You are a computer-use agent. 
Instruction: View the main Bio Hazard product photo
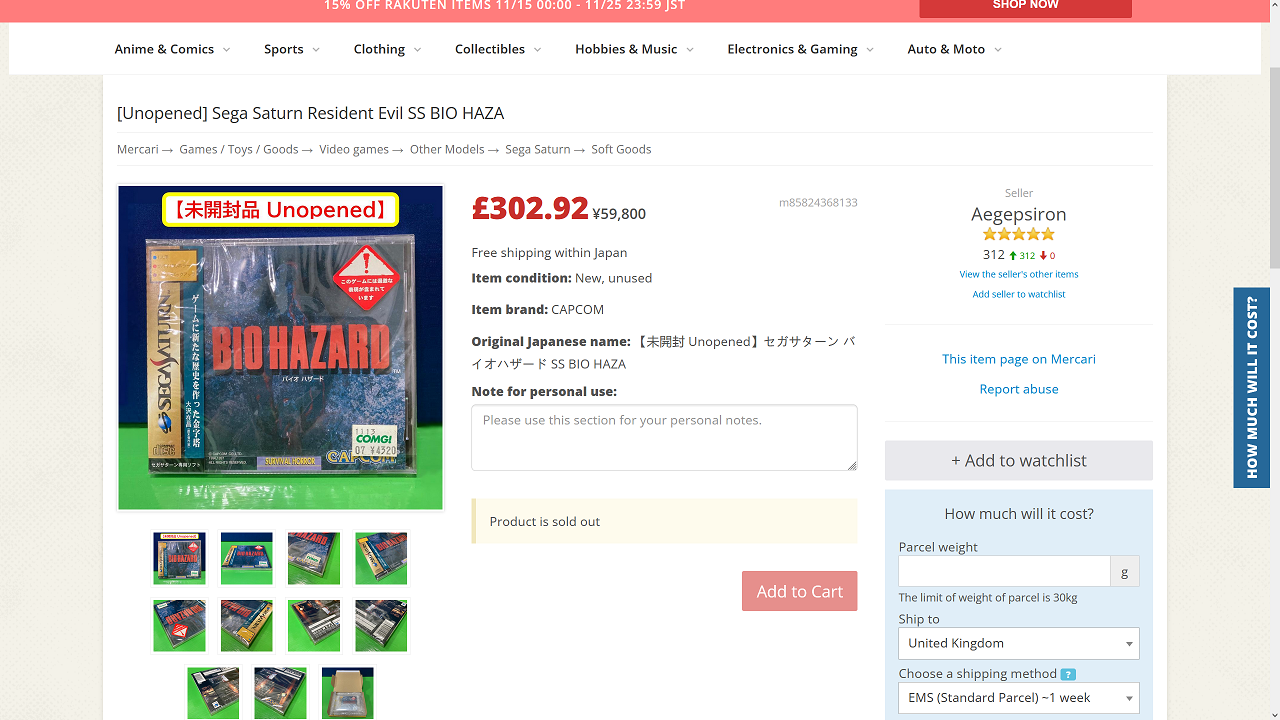click(280, 348)
